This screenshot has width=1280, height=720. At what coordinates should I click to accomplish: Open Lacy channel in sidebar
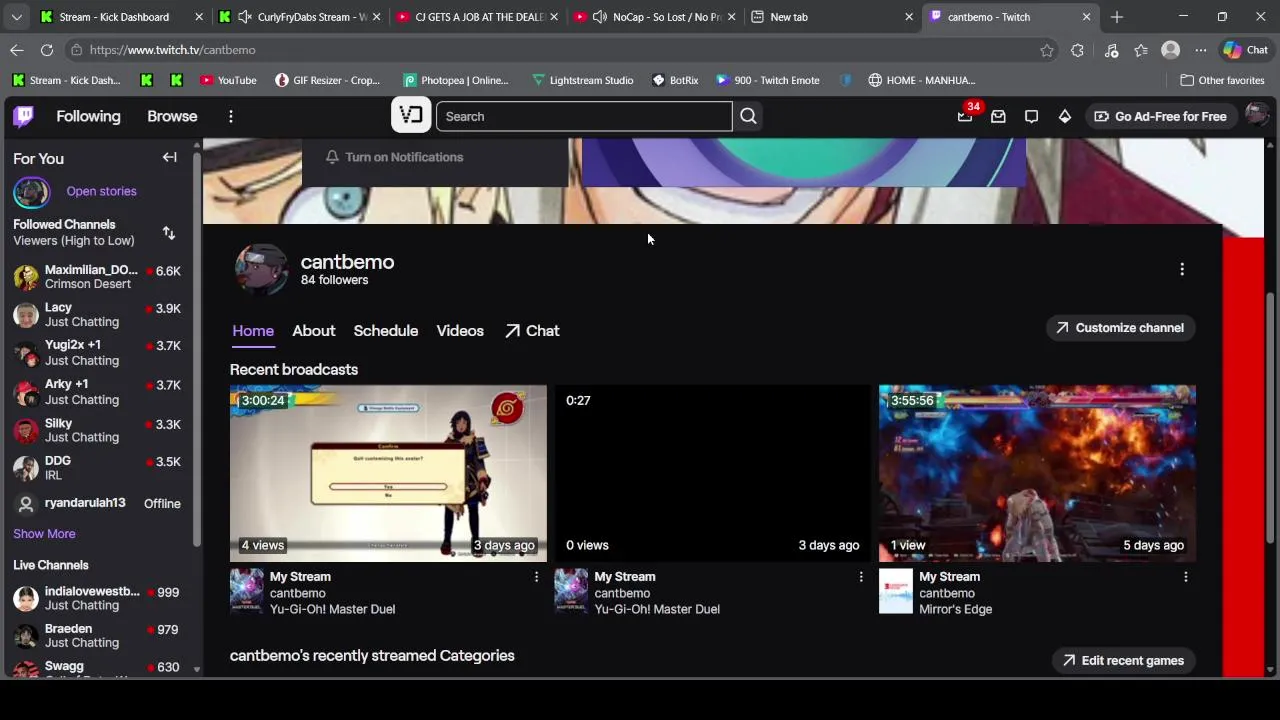point(97,315)
